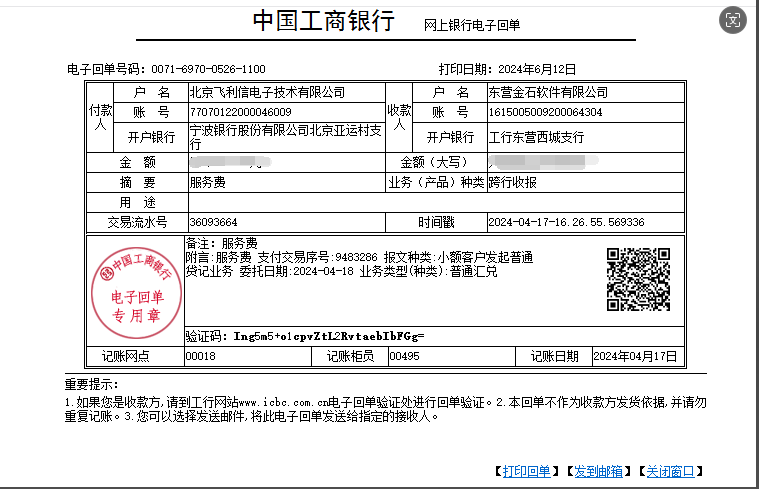Image resolution: width=759 pixels, height=489 pixels.
Task: Click the 付款人 label cell
Action: [x=100, y=117]
